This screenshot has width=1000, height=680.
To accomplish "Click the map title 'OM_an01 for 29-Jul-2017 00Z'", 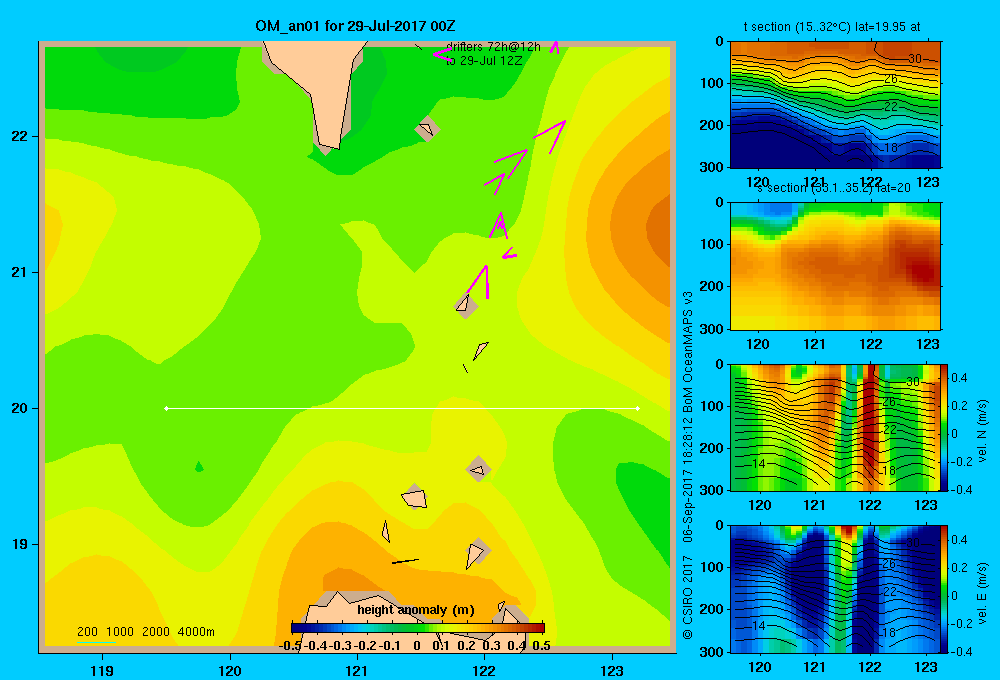I will (x=355, y=26).
